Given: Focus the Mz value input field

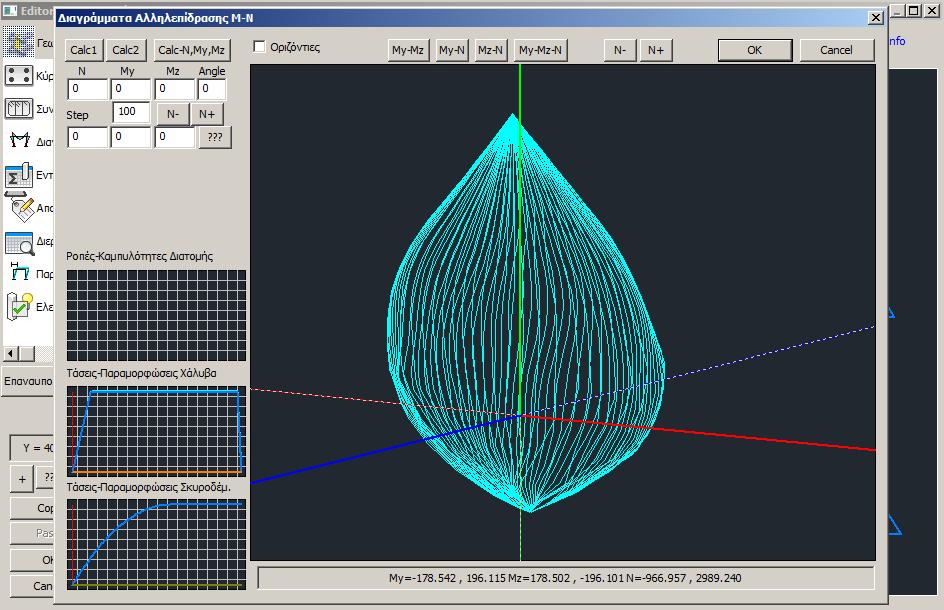Looking at the screenshot, I should (x=175, y=89).
